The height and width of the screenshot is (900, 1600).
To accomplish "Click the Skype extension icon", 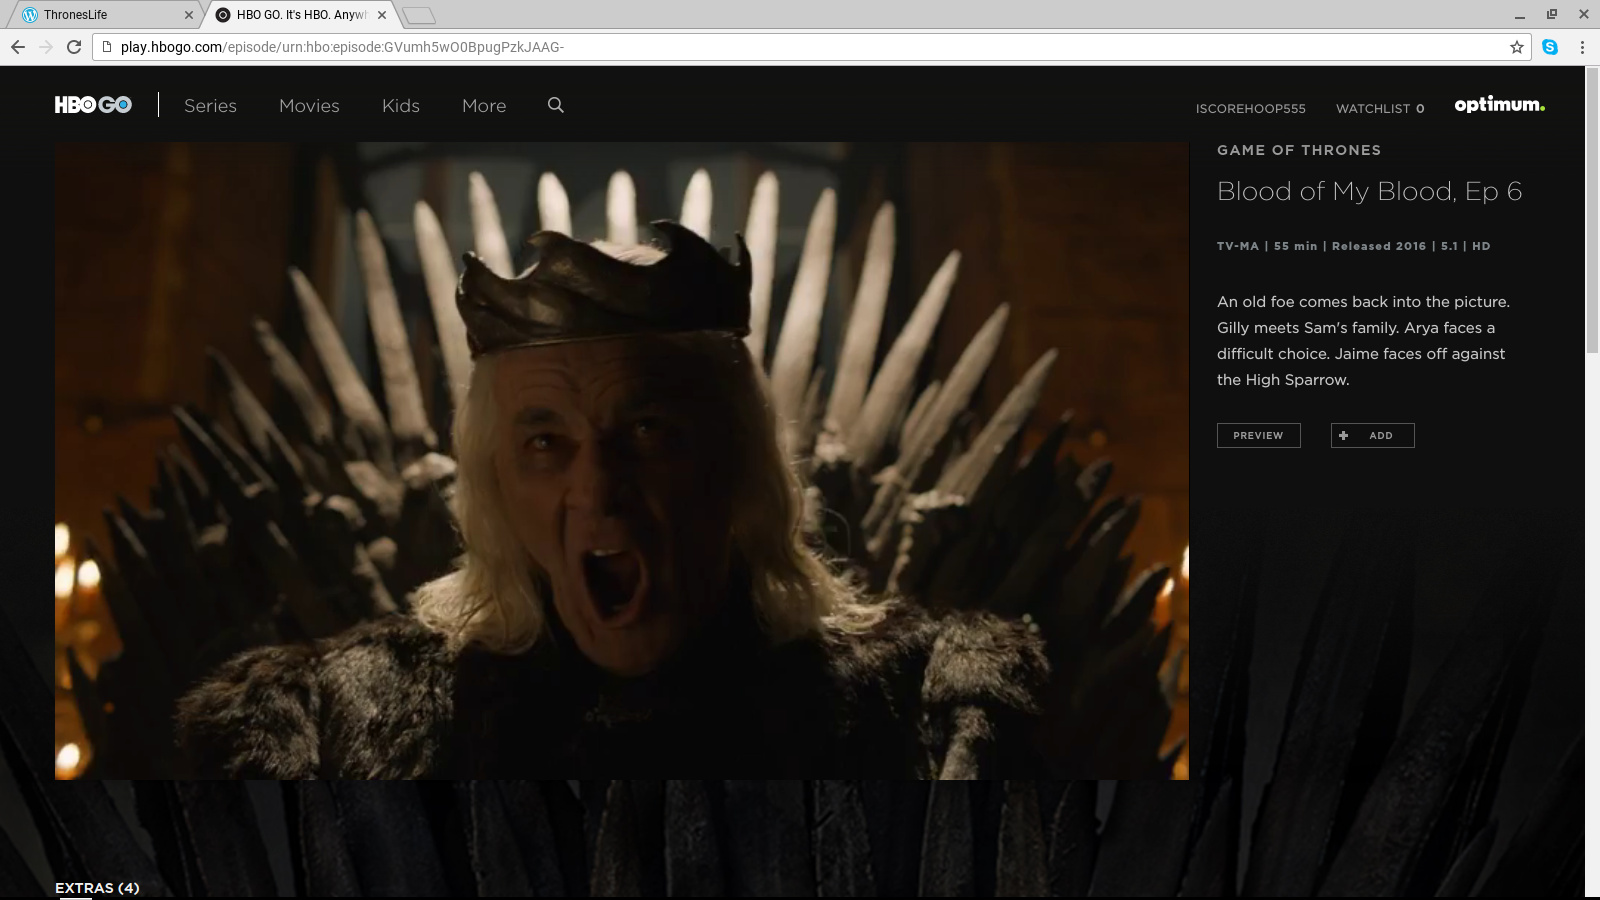I will (1550, 47).
